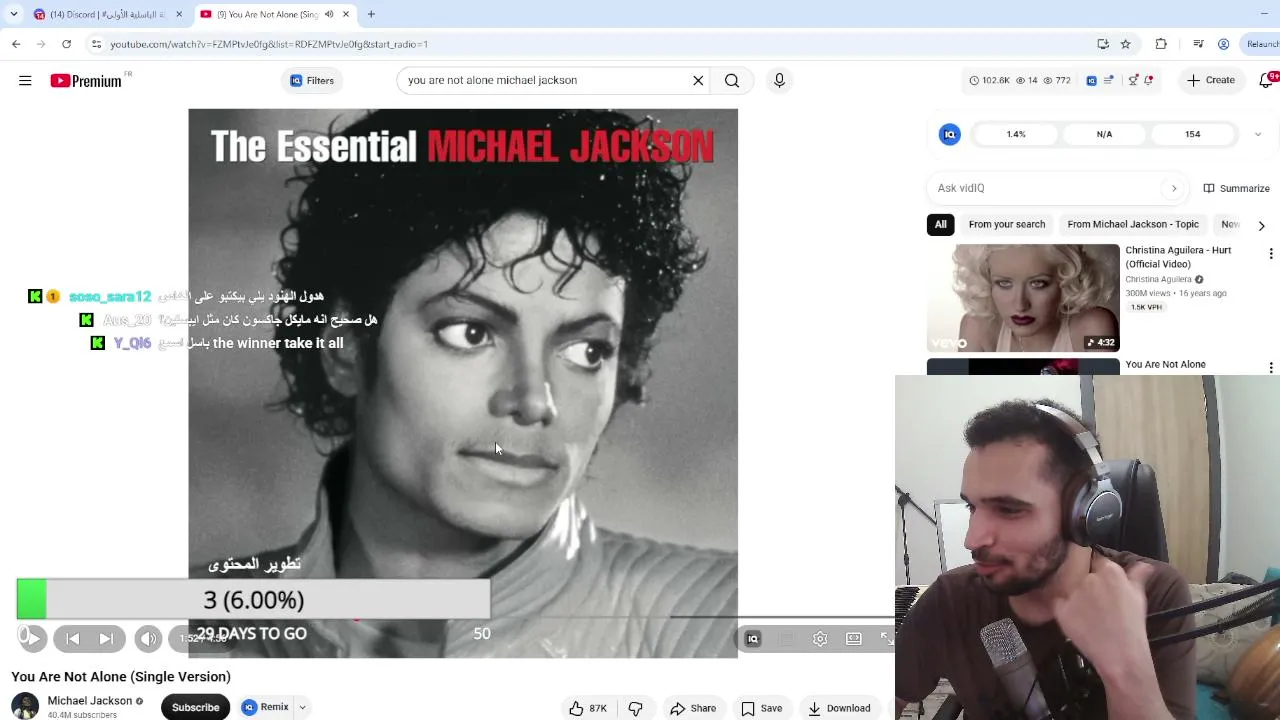The height and width of the screenshot is (720, 1280).
Task: Start voice search with the microphone
Action: coord(779,81)
